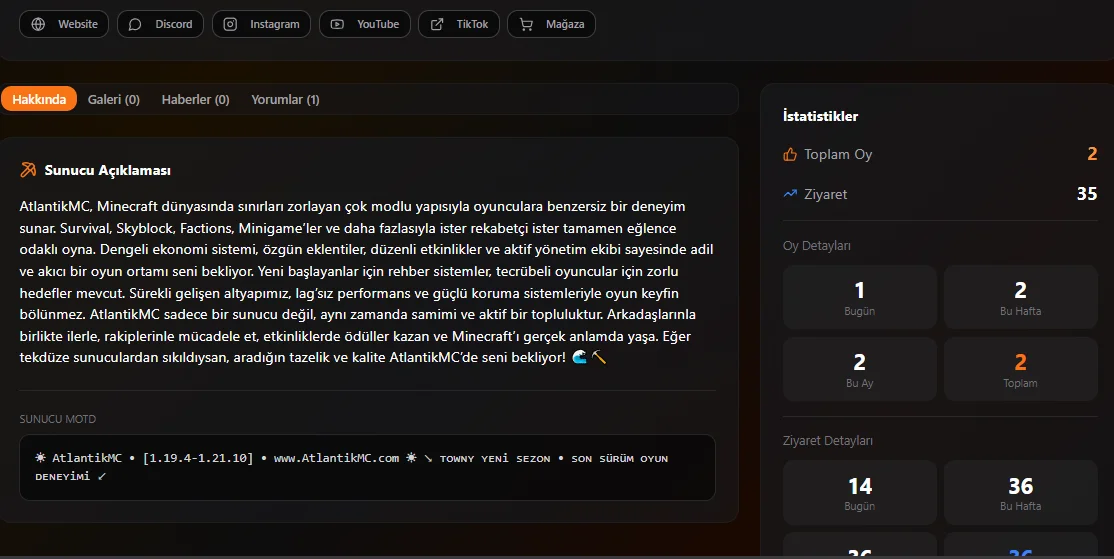Switch to the Galeri (0) tab

[114, 99]
